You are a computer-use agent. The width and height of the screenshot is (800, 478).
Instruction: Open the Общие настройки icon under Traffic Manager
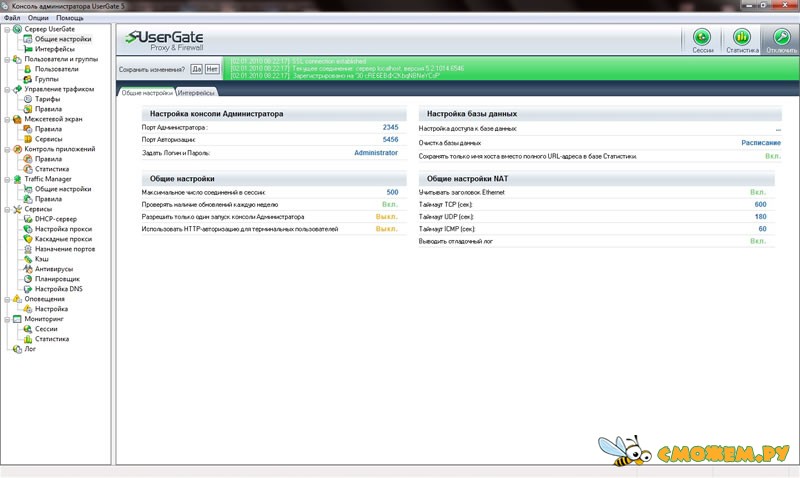pyautogui.click(x=28, y=189)
